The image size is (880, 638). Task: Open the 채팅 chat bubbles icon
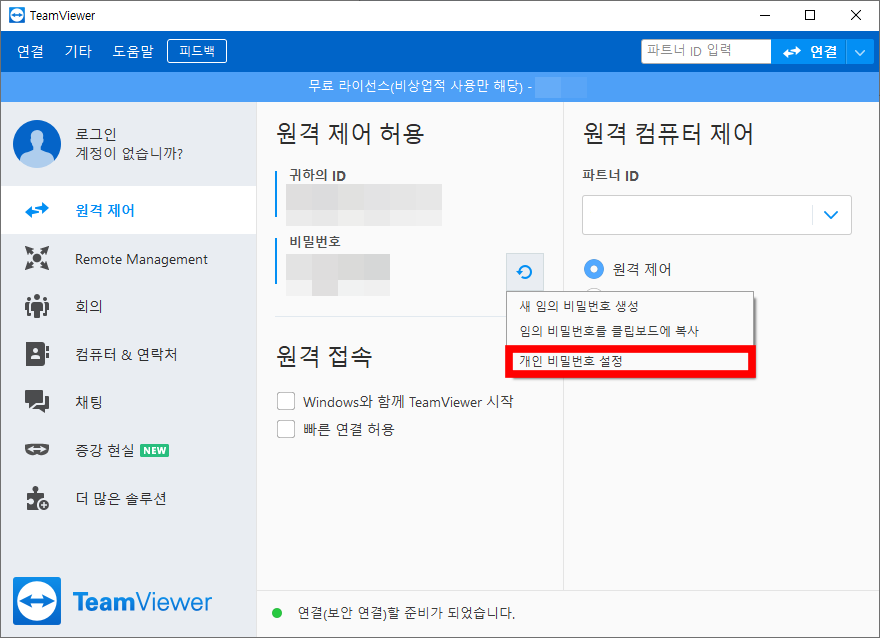point(37,402)
